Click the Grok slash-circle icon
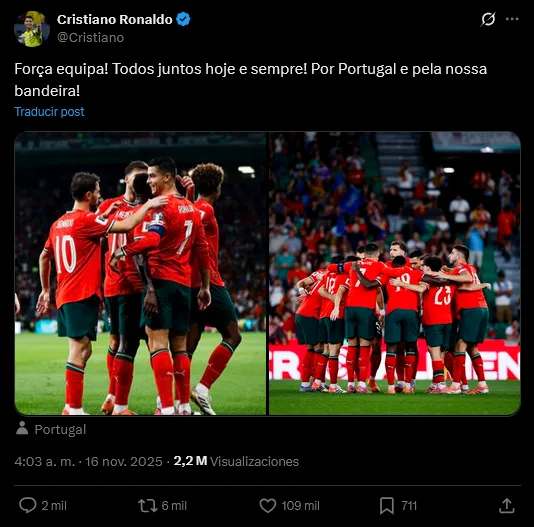534x527 pixels. (x=488, y=19)
